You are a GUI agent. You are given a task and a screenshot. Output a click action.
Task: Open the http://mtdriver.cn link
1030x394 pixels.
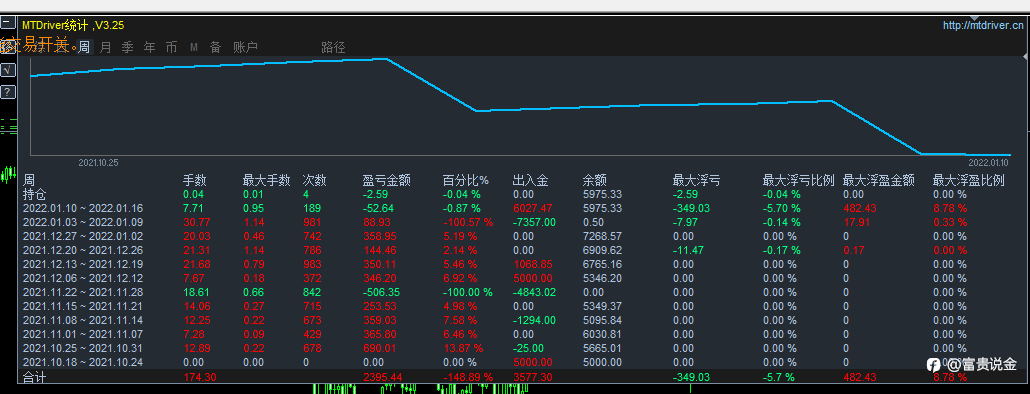(x=983, y=26)
